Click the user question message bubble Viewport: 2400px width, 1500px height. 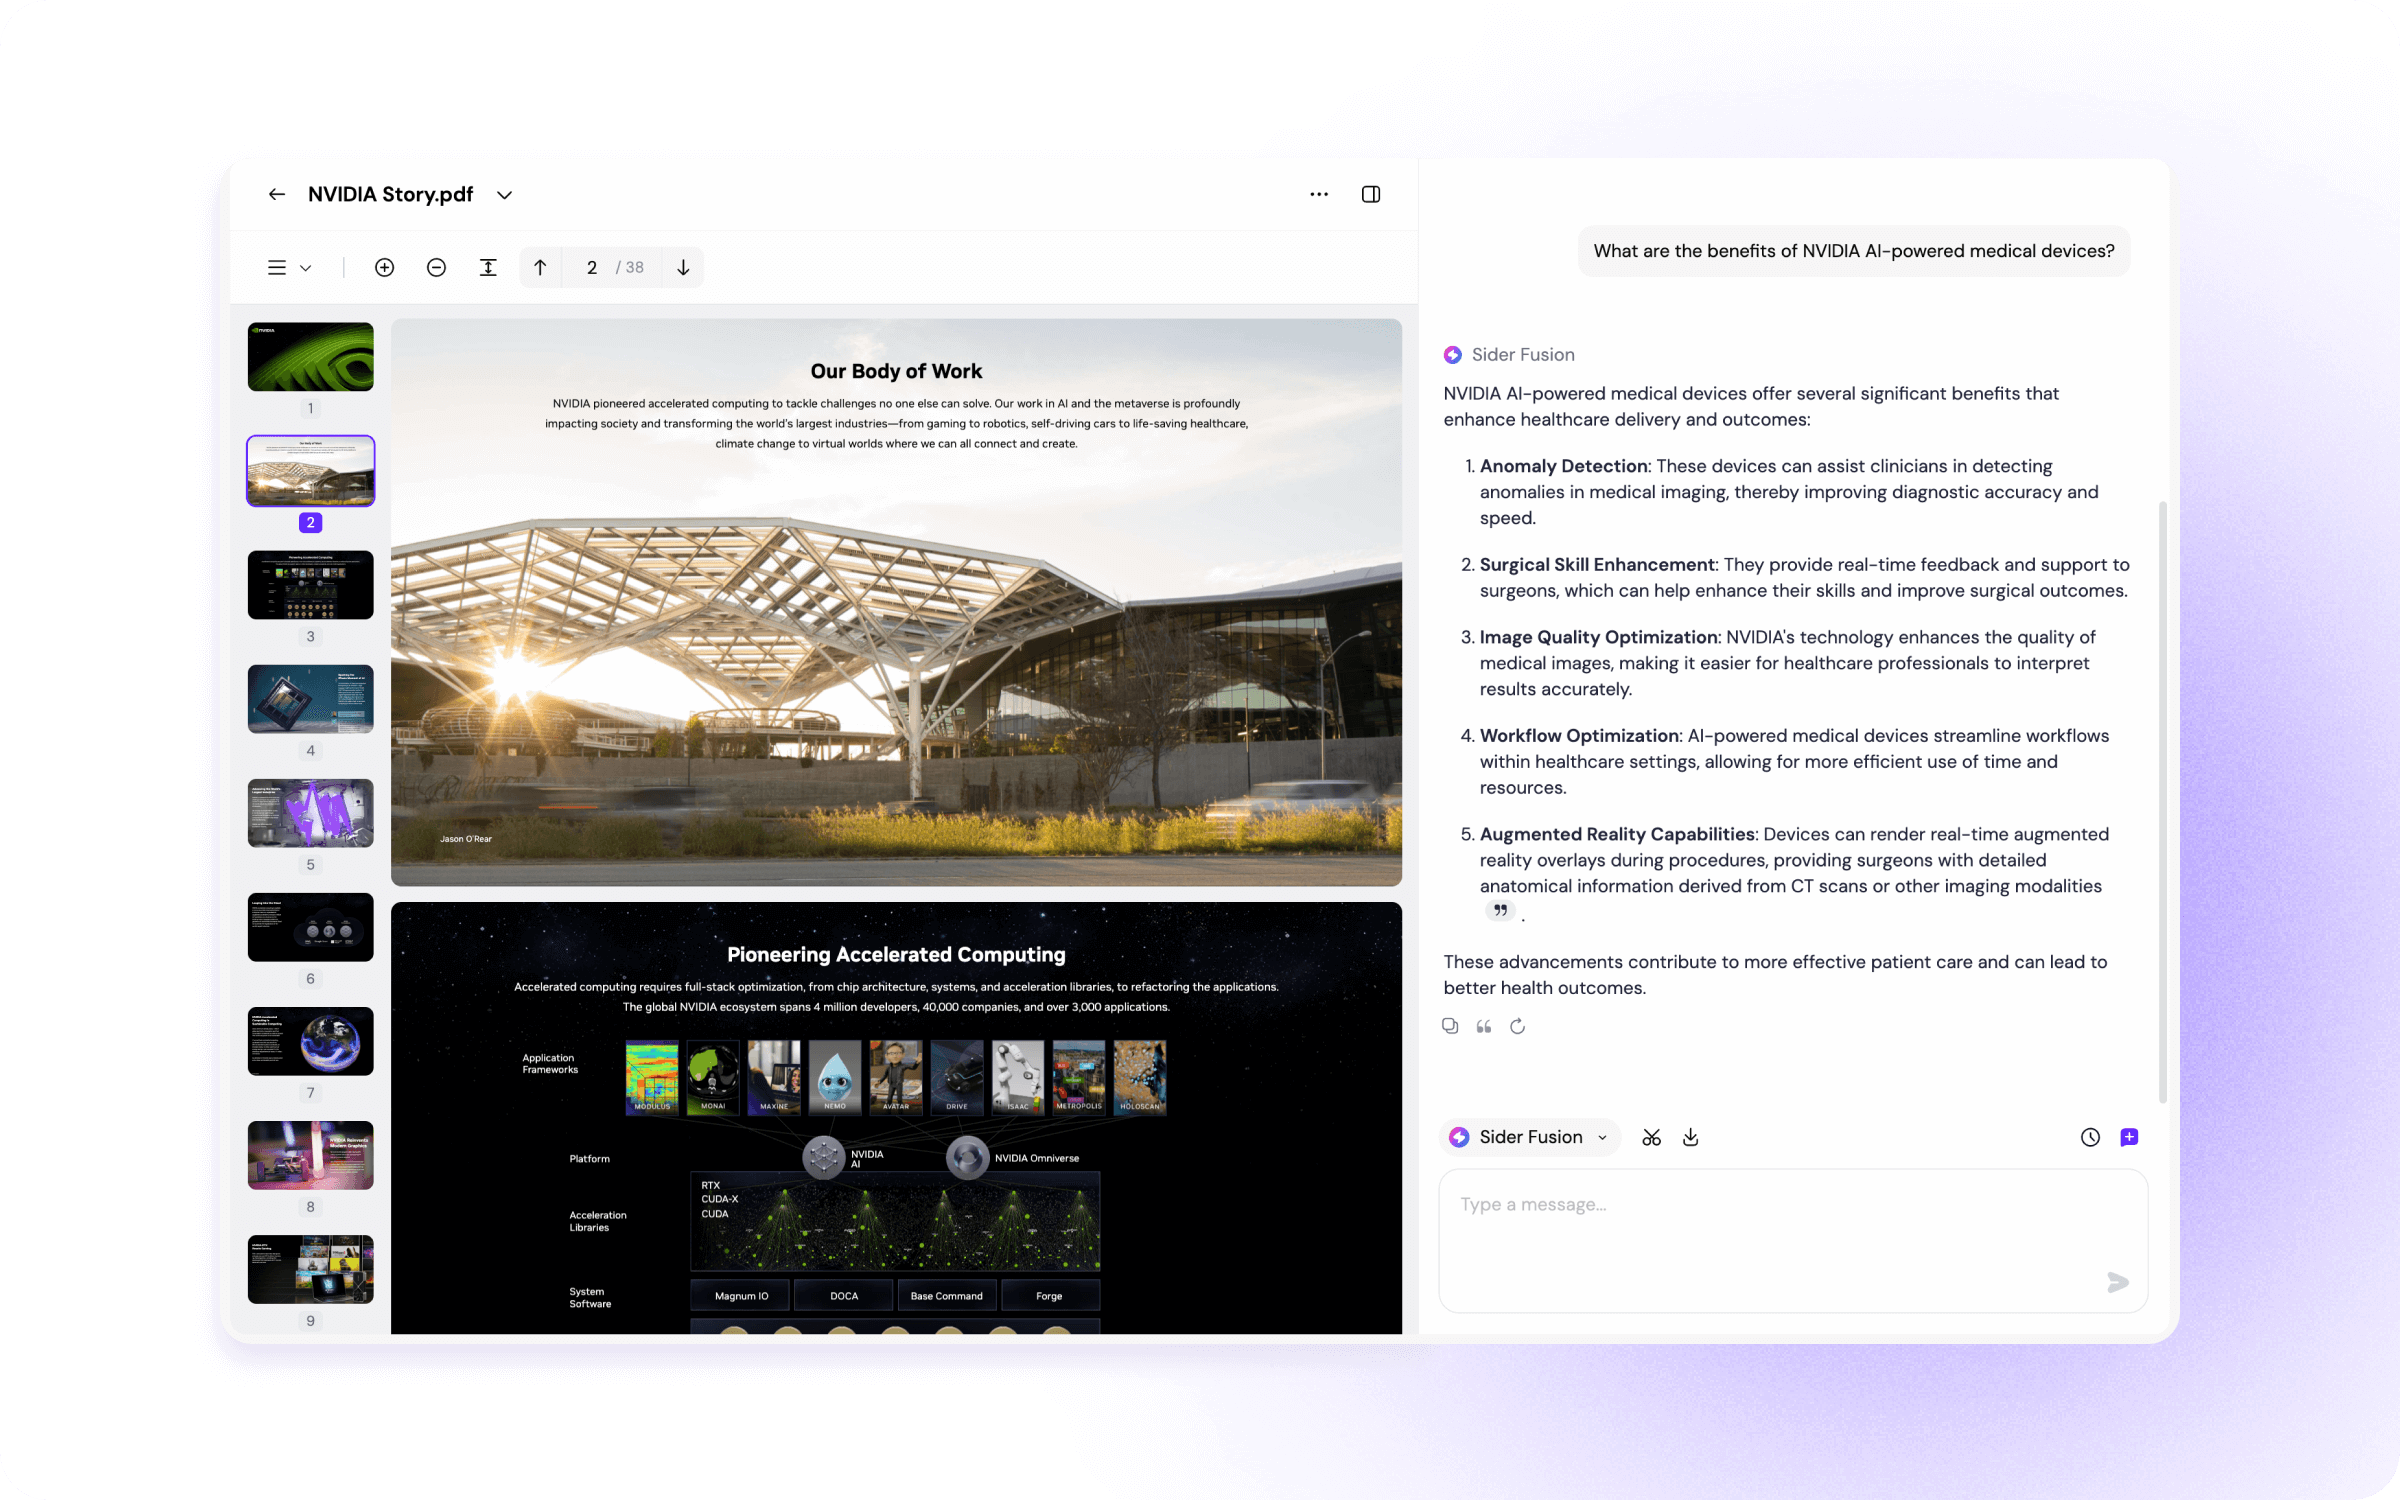[1853, 251]
